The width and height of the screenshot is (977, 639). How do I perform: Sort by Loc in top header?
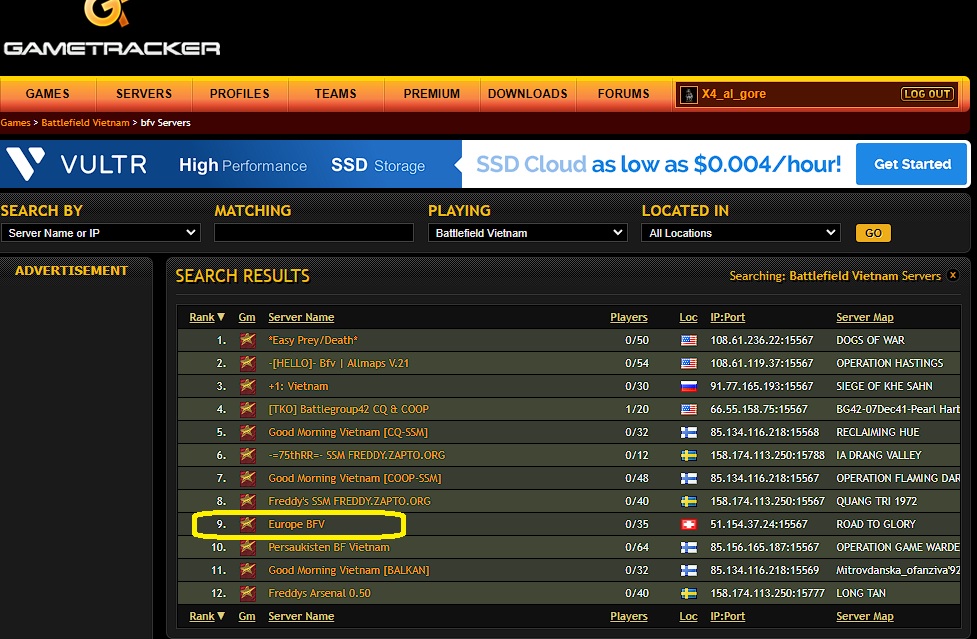pos(689,317)
